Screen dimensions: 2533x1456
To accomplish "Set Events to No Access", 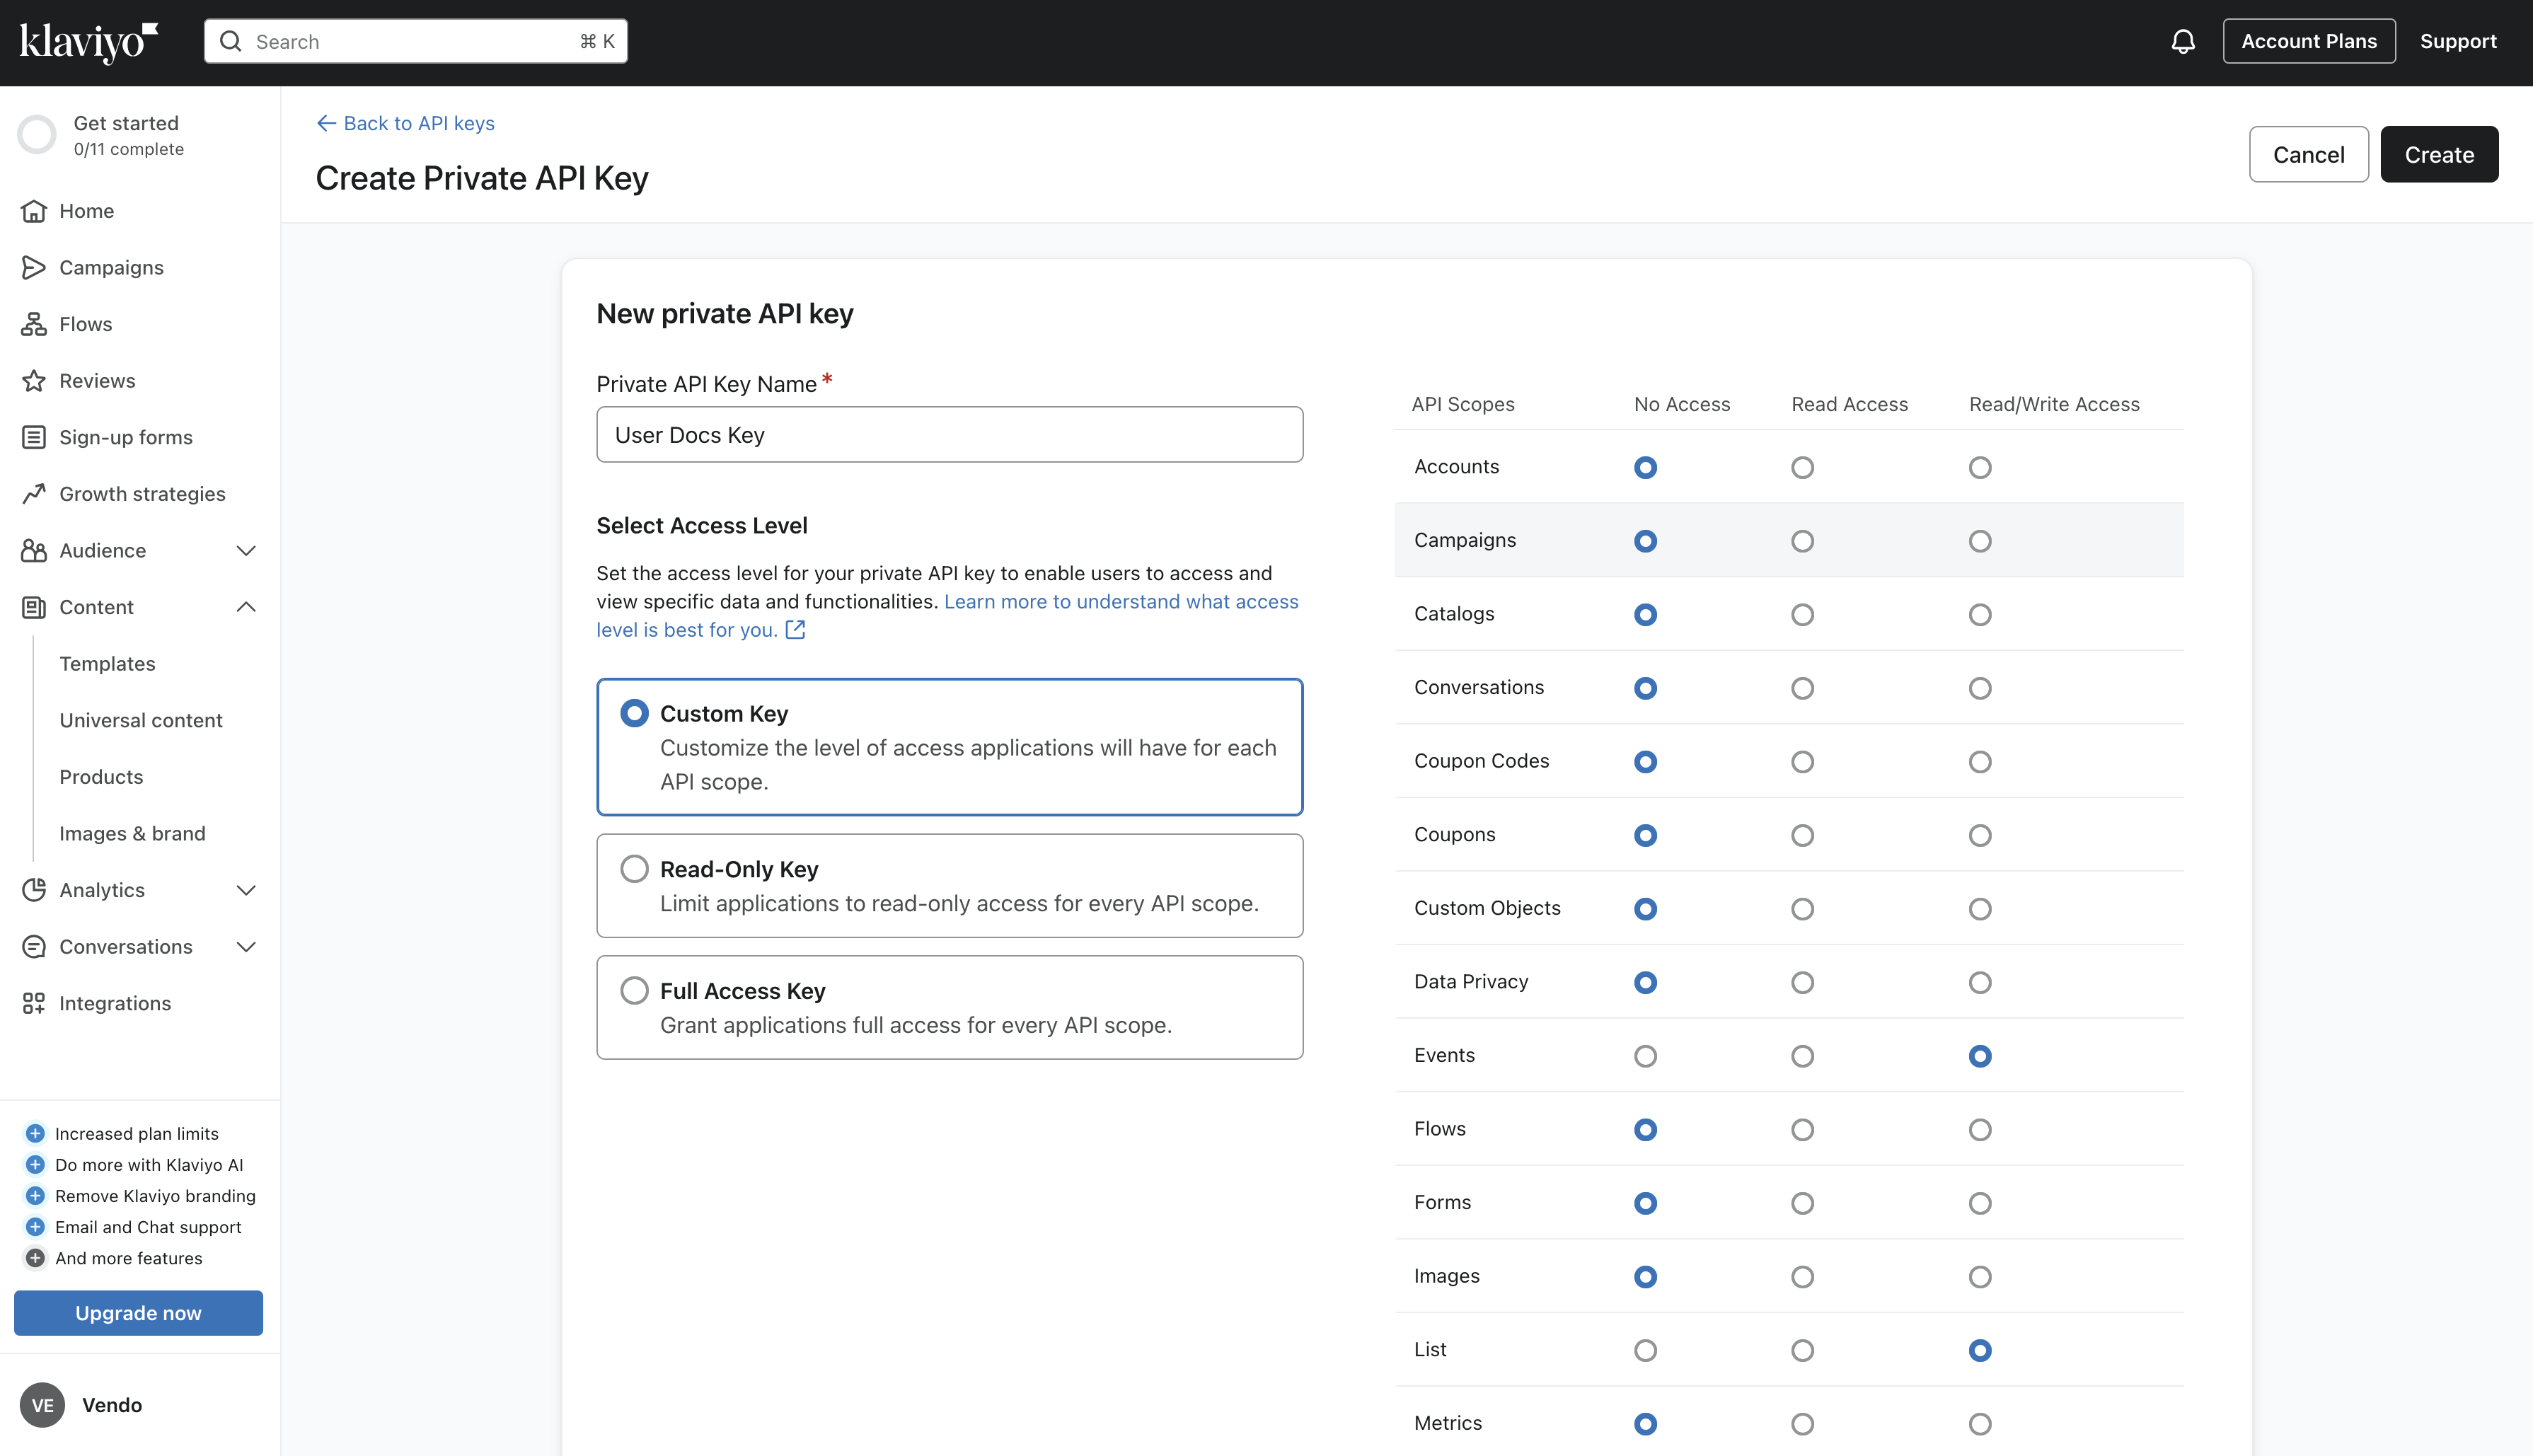I will (x=1645, y=1056).
